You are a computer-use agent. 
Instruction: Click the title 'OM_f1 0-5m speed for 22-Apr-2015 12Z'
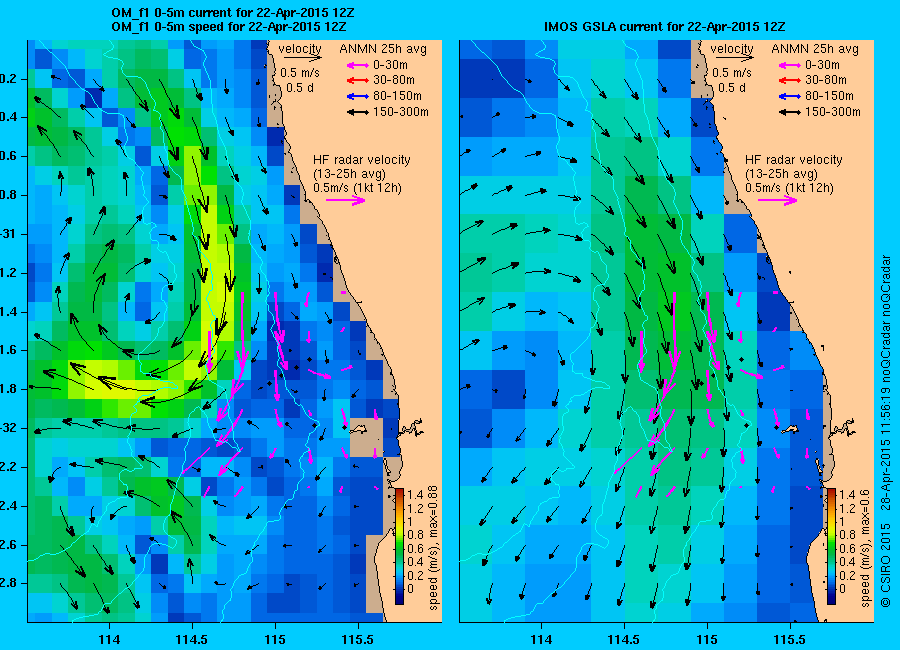pos(228,26)
